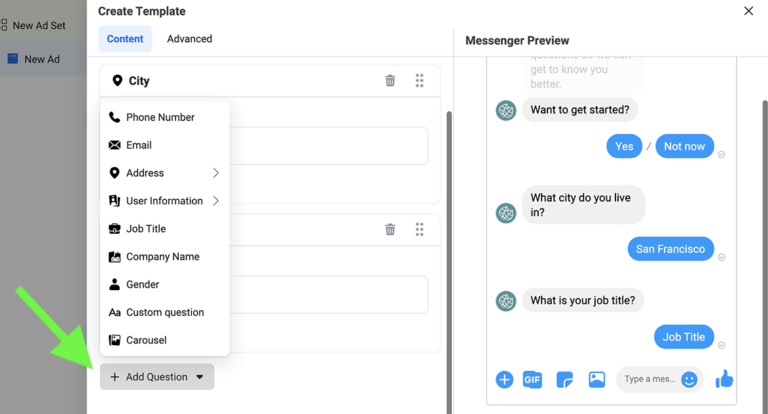Click the GIF icon in Messenger preview
The height and width of the screenshot is (414, 768).
pyautogui.click(x=532, y=380)
